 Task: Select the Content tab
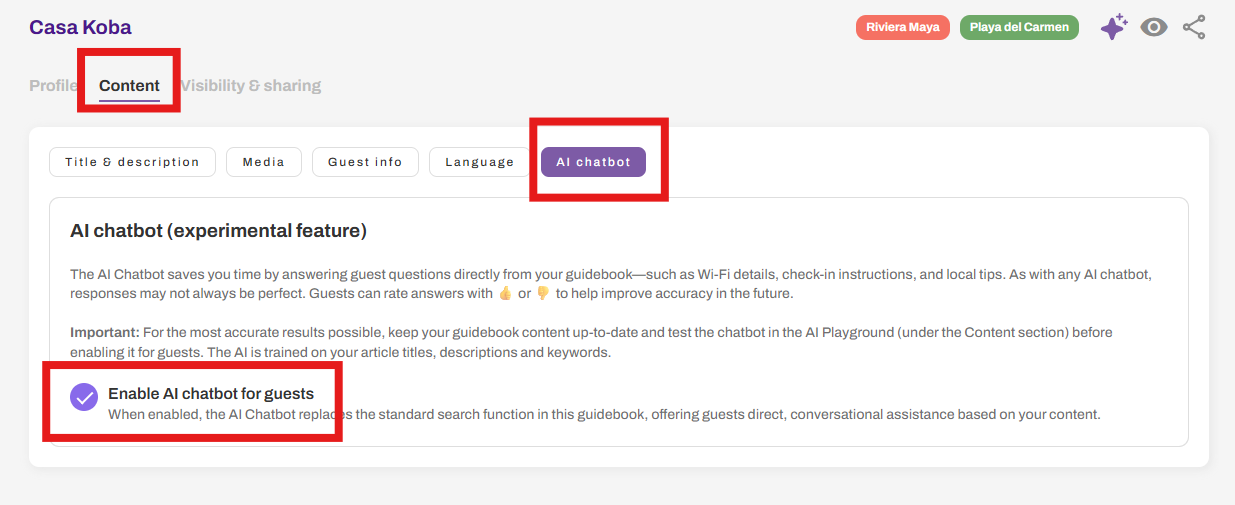pyautogui.click(x=129, y=85)
